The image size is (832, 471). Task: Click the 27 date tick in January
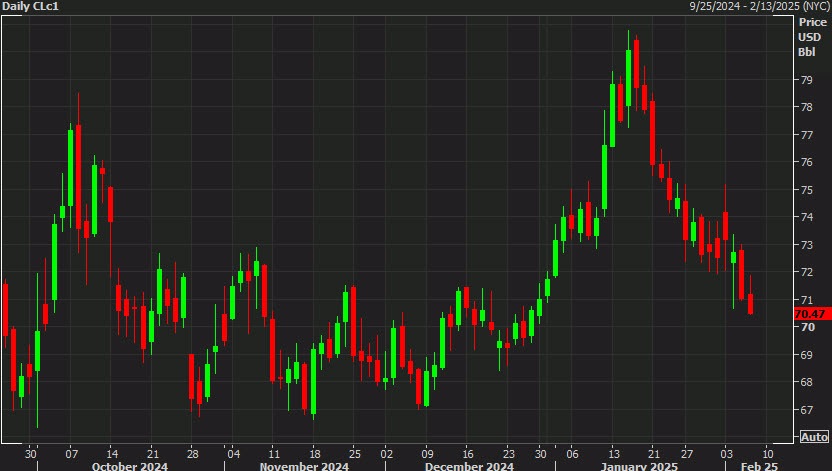click(x=687, y=454)
